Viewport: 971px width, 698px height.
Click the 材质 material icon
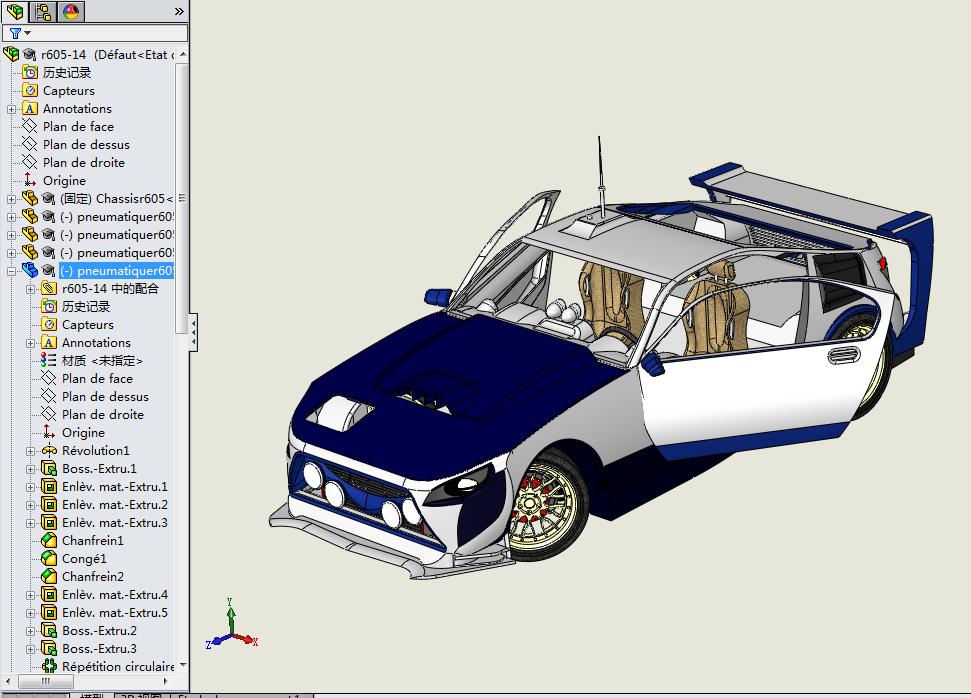[49, 361]
